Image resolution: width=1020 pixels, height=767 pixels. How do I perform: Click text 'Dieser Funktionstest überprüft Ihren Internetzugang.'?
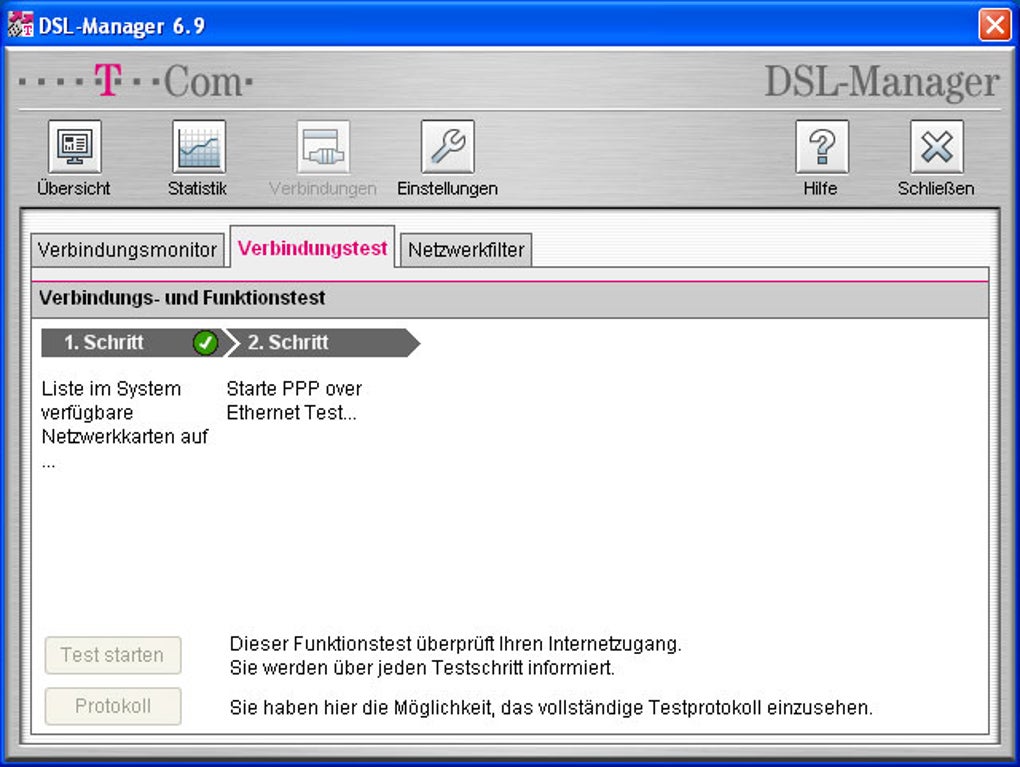click(455, 644)
